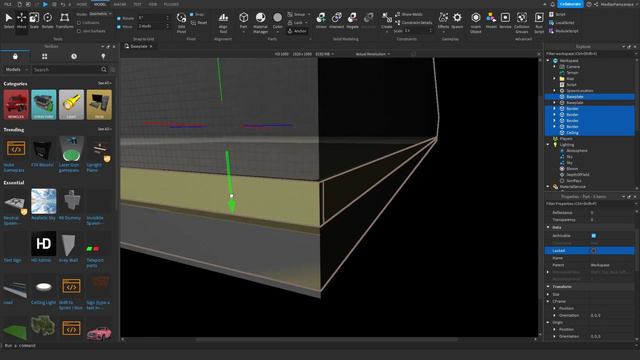Toggle the Move snap checkbox
The height and width of the screenshot is (360, 640).
[119, 27]
